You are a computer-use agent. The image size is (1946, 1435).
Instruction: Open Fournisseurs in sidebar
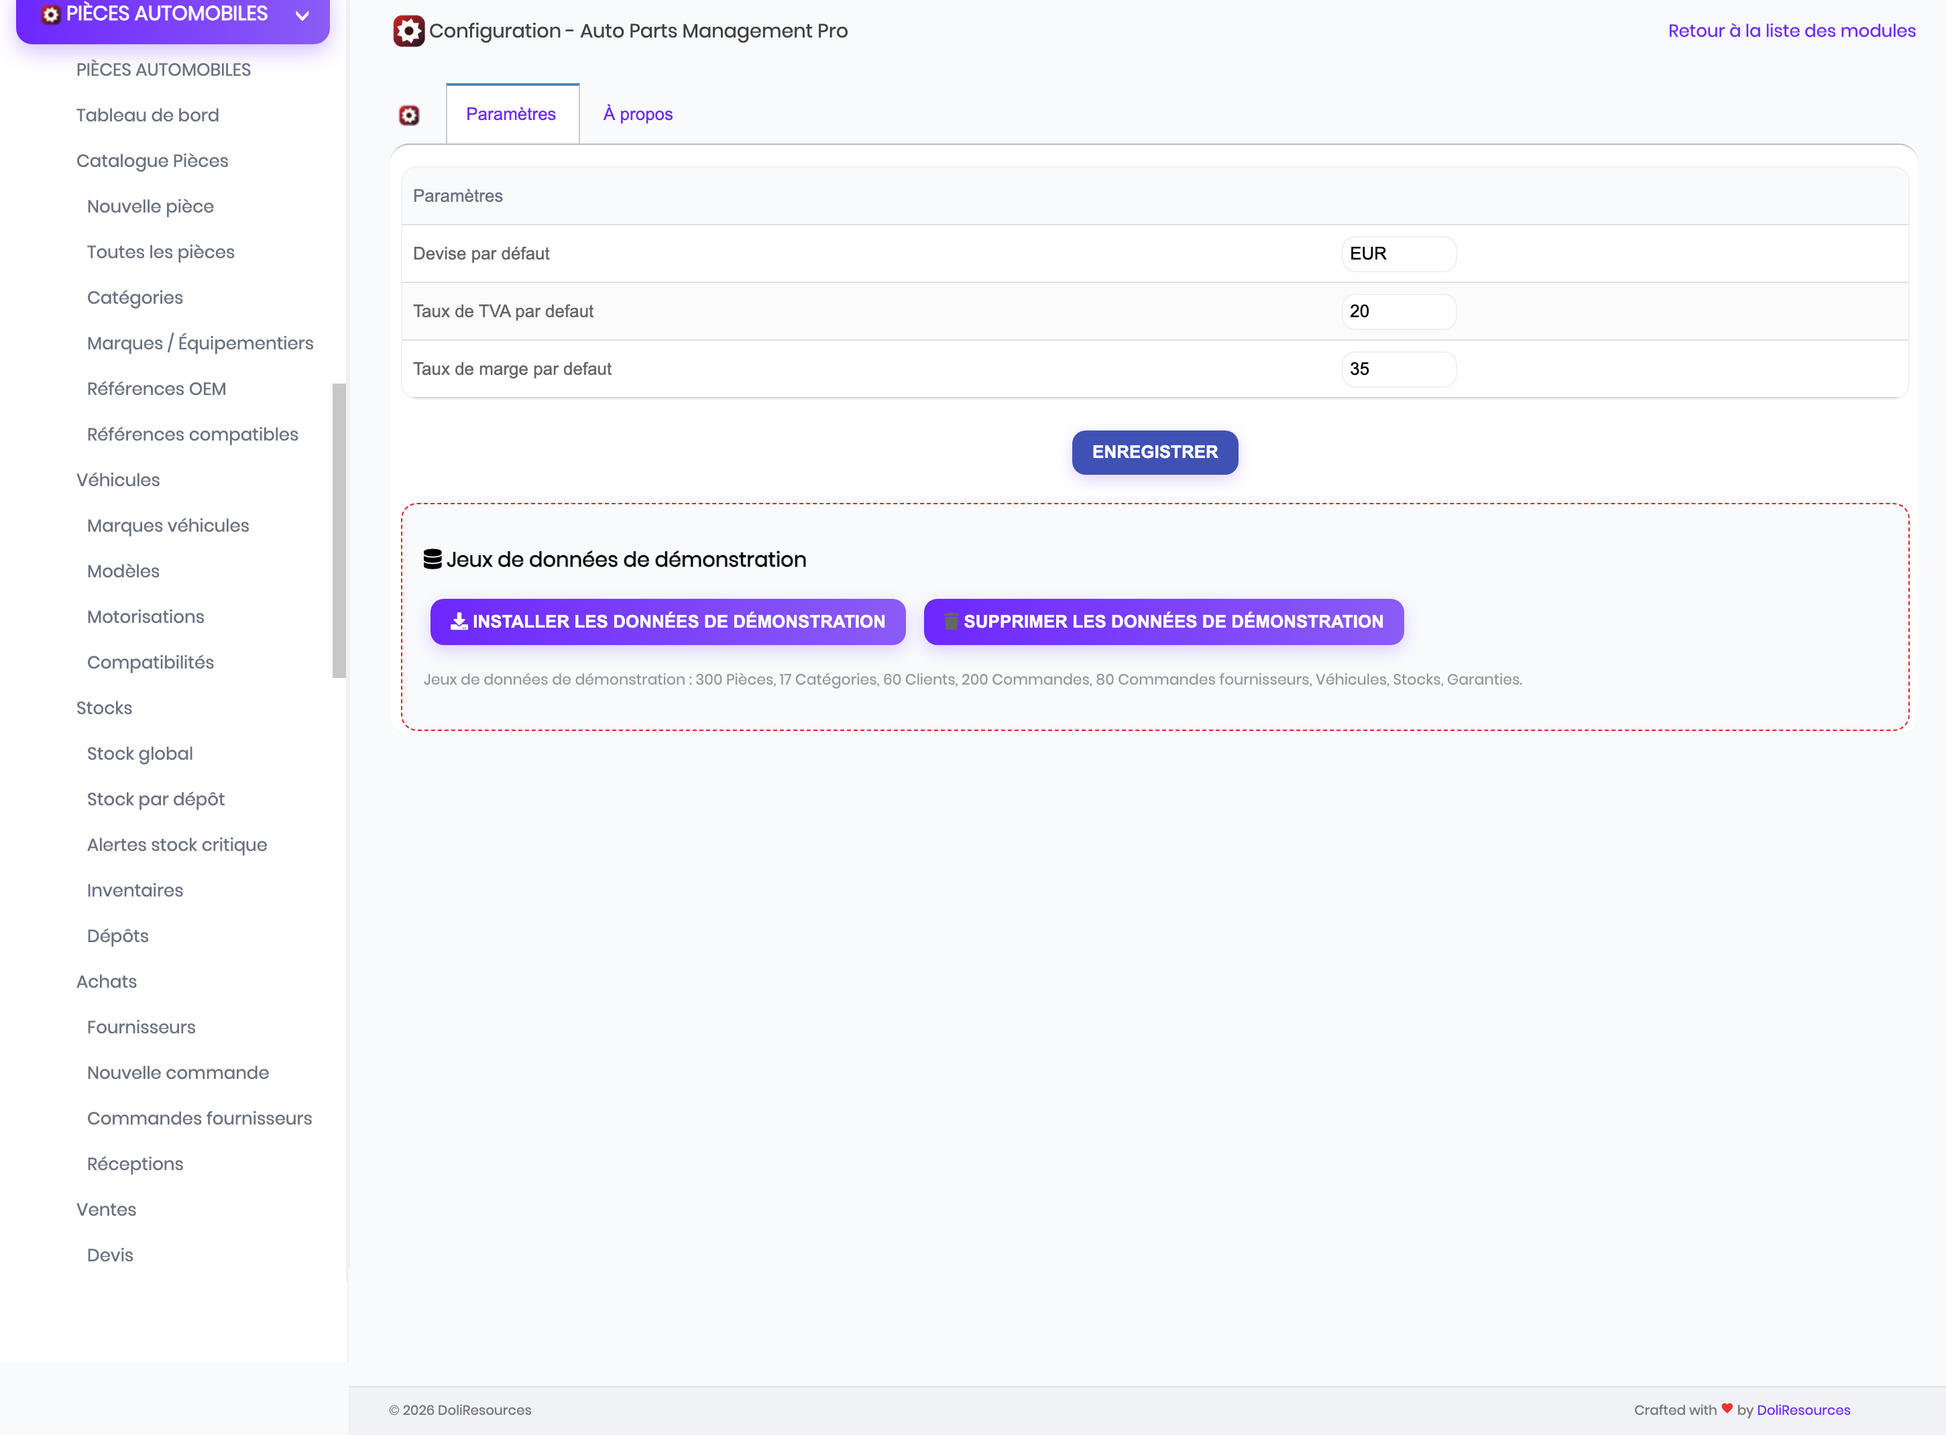click(x=141, y=1028)
